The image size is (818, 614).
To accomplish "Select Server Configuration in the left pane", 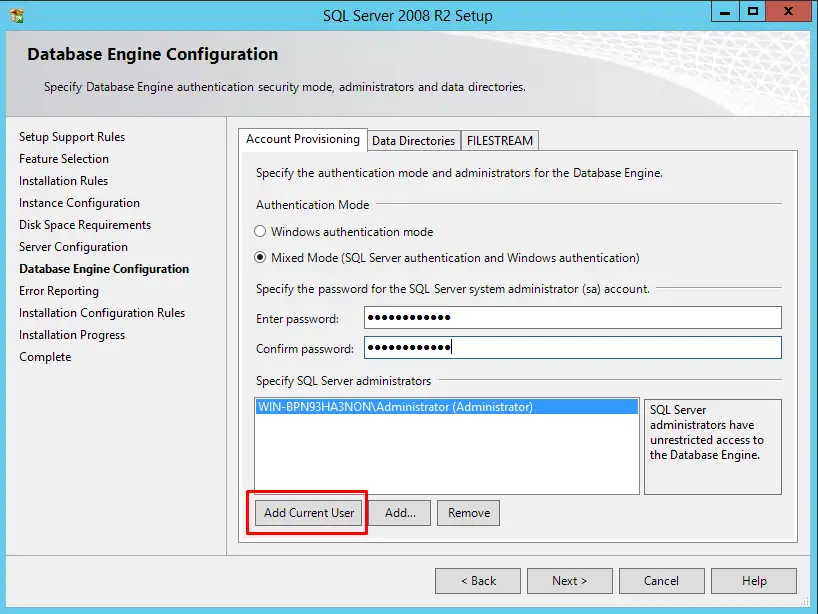I will point(73,246).
